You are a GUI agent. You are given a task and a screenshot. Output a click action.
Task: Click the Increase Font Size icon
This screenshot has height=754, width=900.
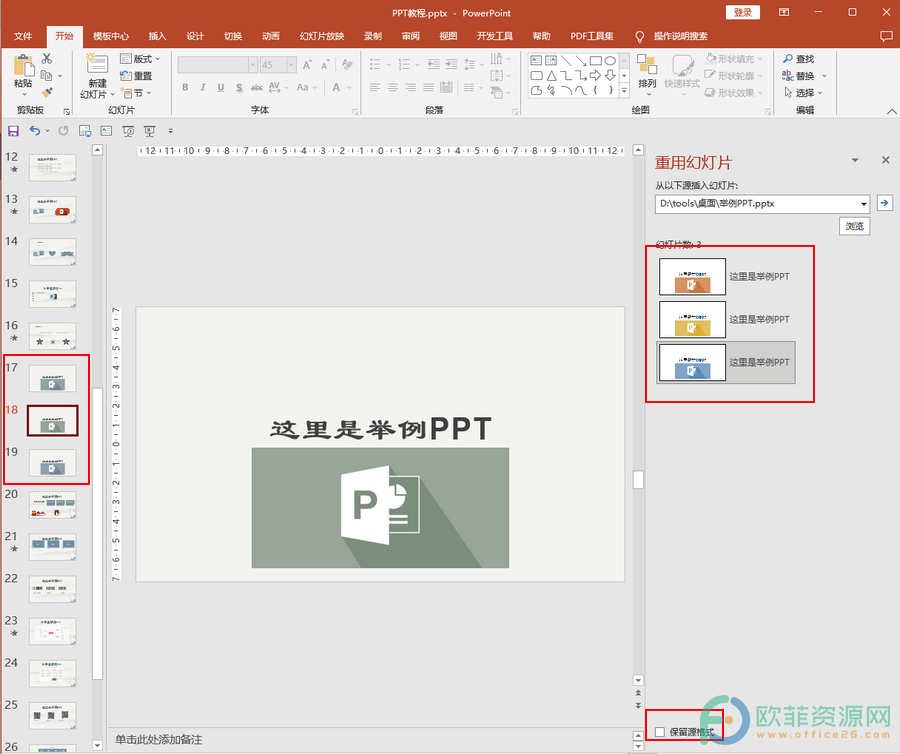click(x=307, y=65)
